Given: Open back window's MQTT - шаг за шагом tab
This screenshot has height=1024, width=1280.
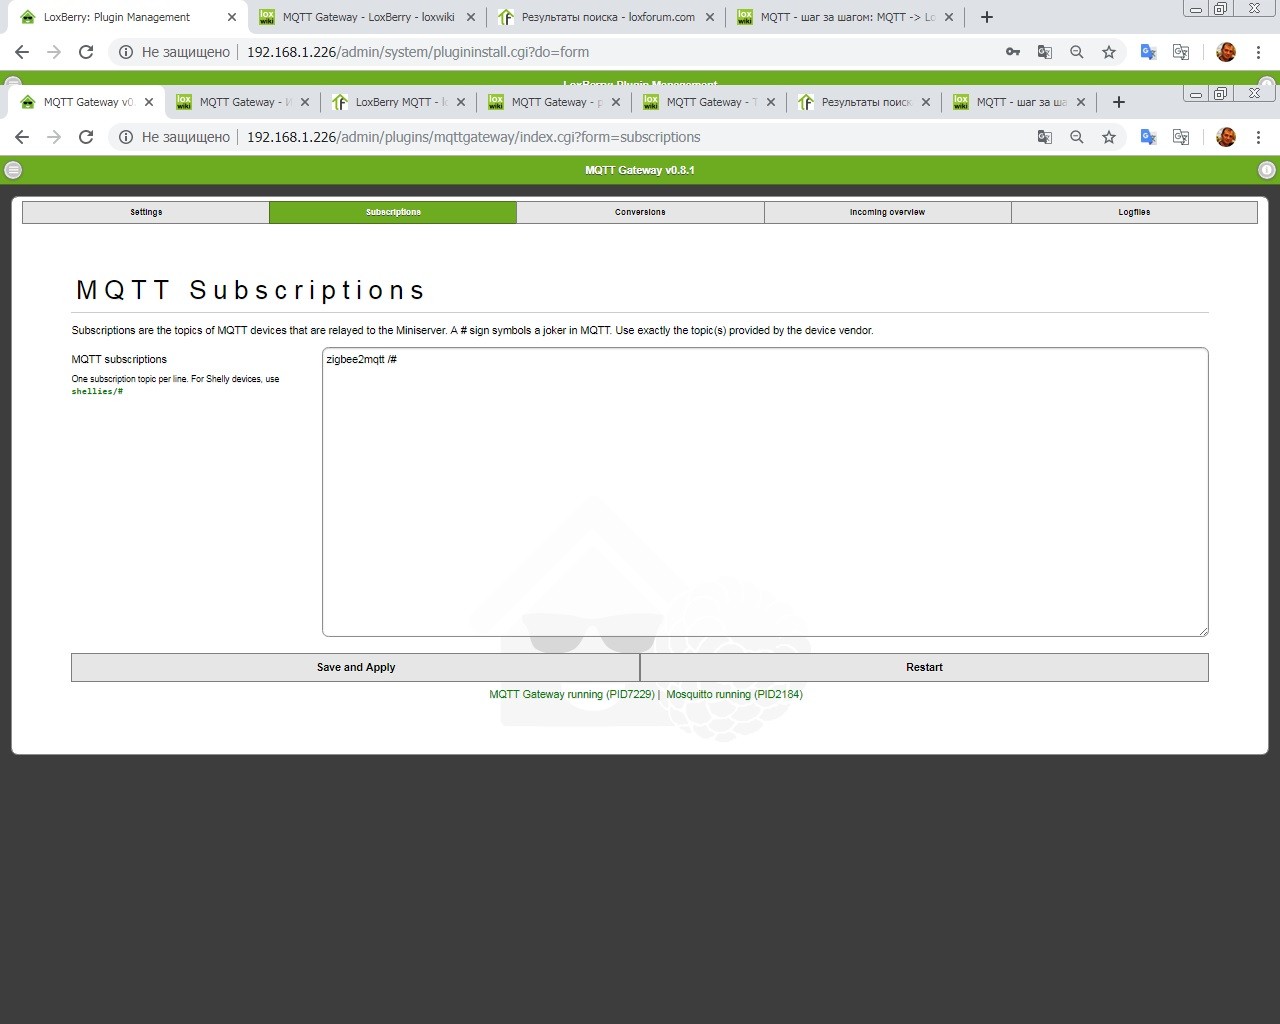Looking at the screenshot, I should pos(845,17).
